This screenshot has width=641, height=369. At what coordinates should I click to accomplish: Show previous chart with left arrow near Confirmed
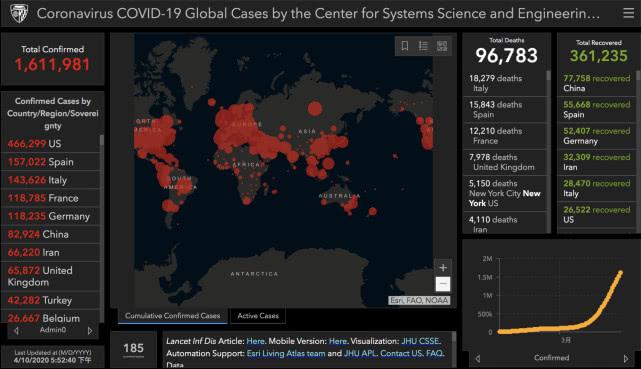coord(477,358)
